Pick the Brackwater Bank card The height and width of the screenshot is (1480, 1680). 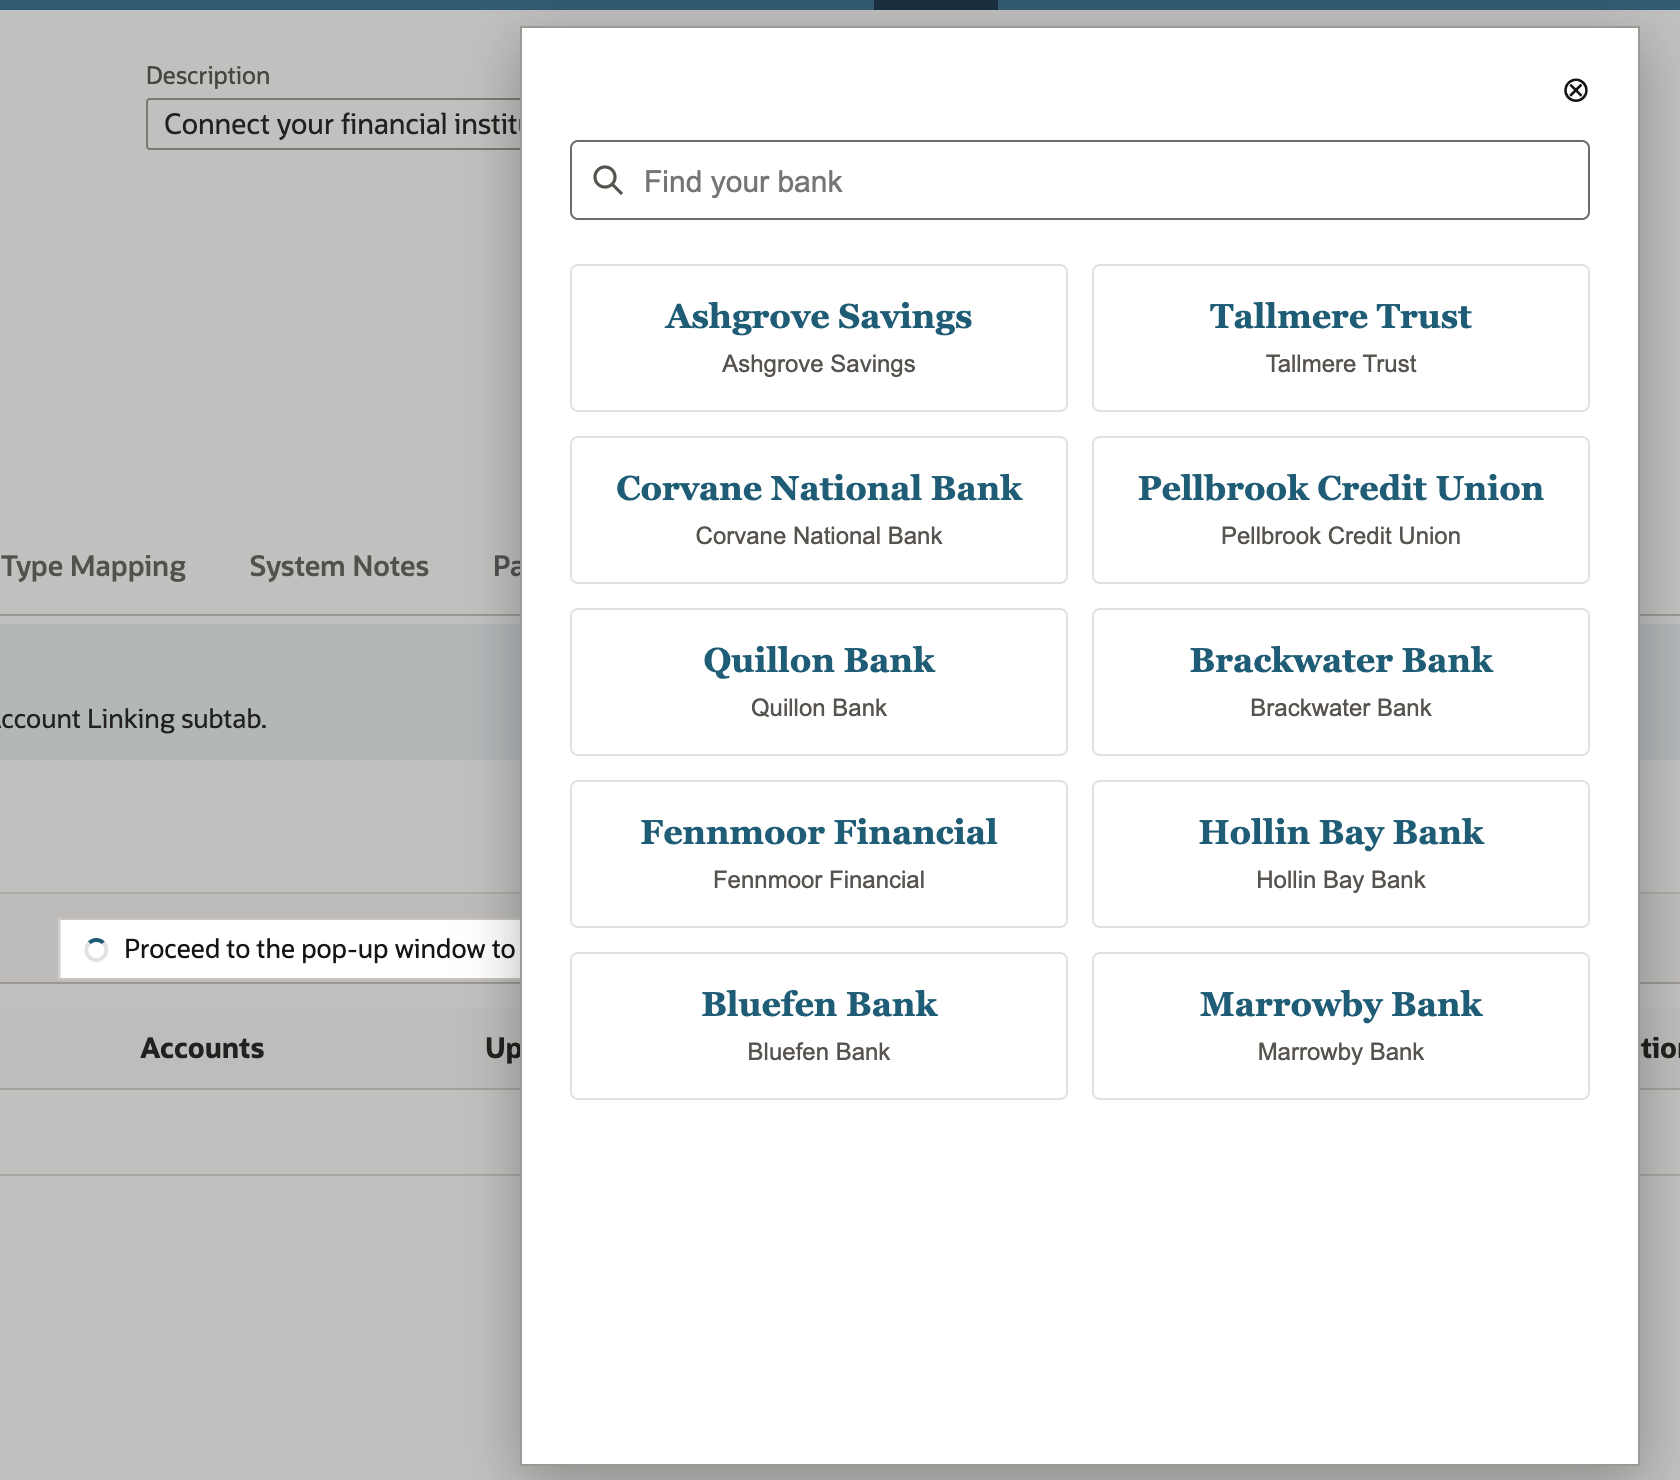[x=1340, y=682]
